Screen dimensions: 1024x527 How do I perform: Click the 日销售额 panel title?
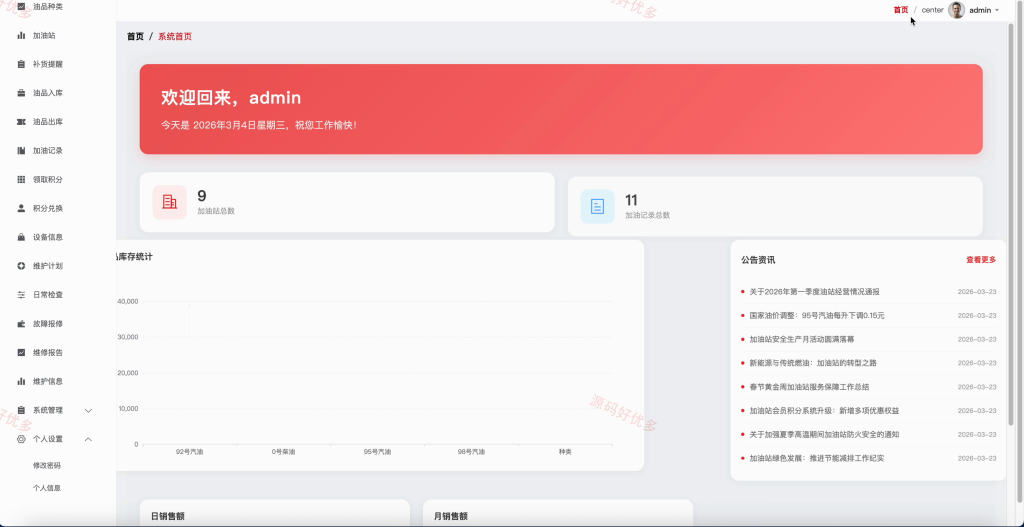tap(168, 516)
